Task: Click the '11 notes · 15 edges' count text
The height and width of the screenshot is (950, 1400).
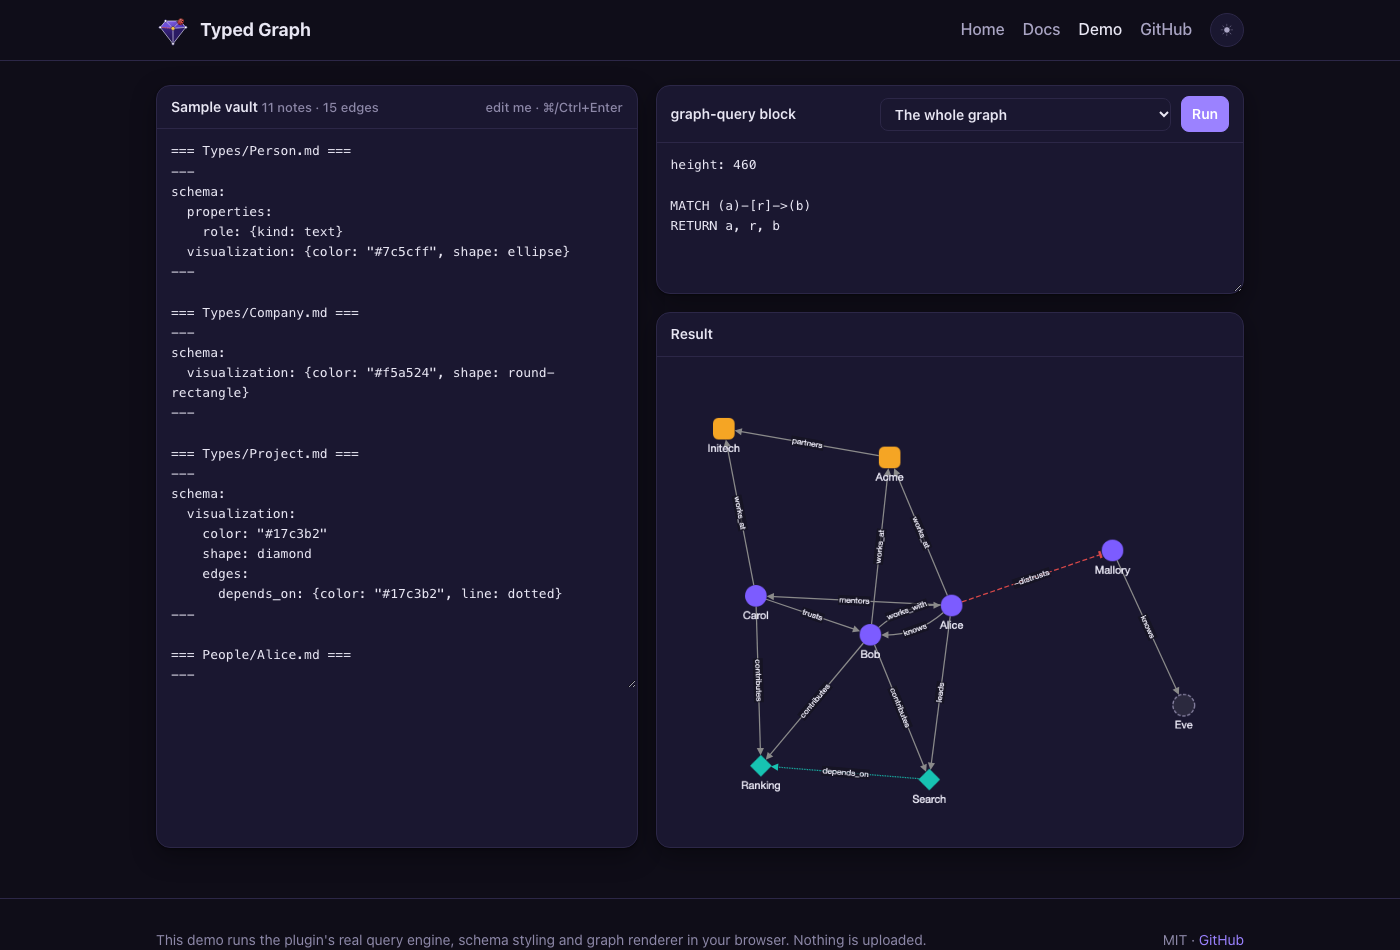Action: pos(320,108)
